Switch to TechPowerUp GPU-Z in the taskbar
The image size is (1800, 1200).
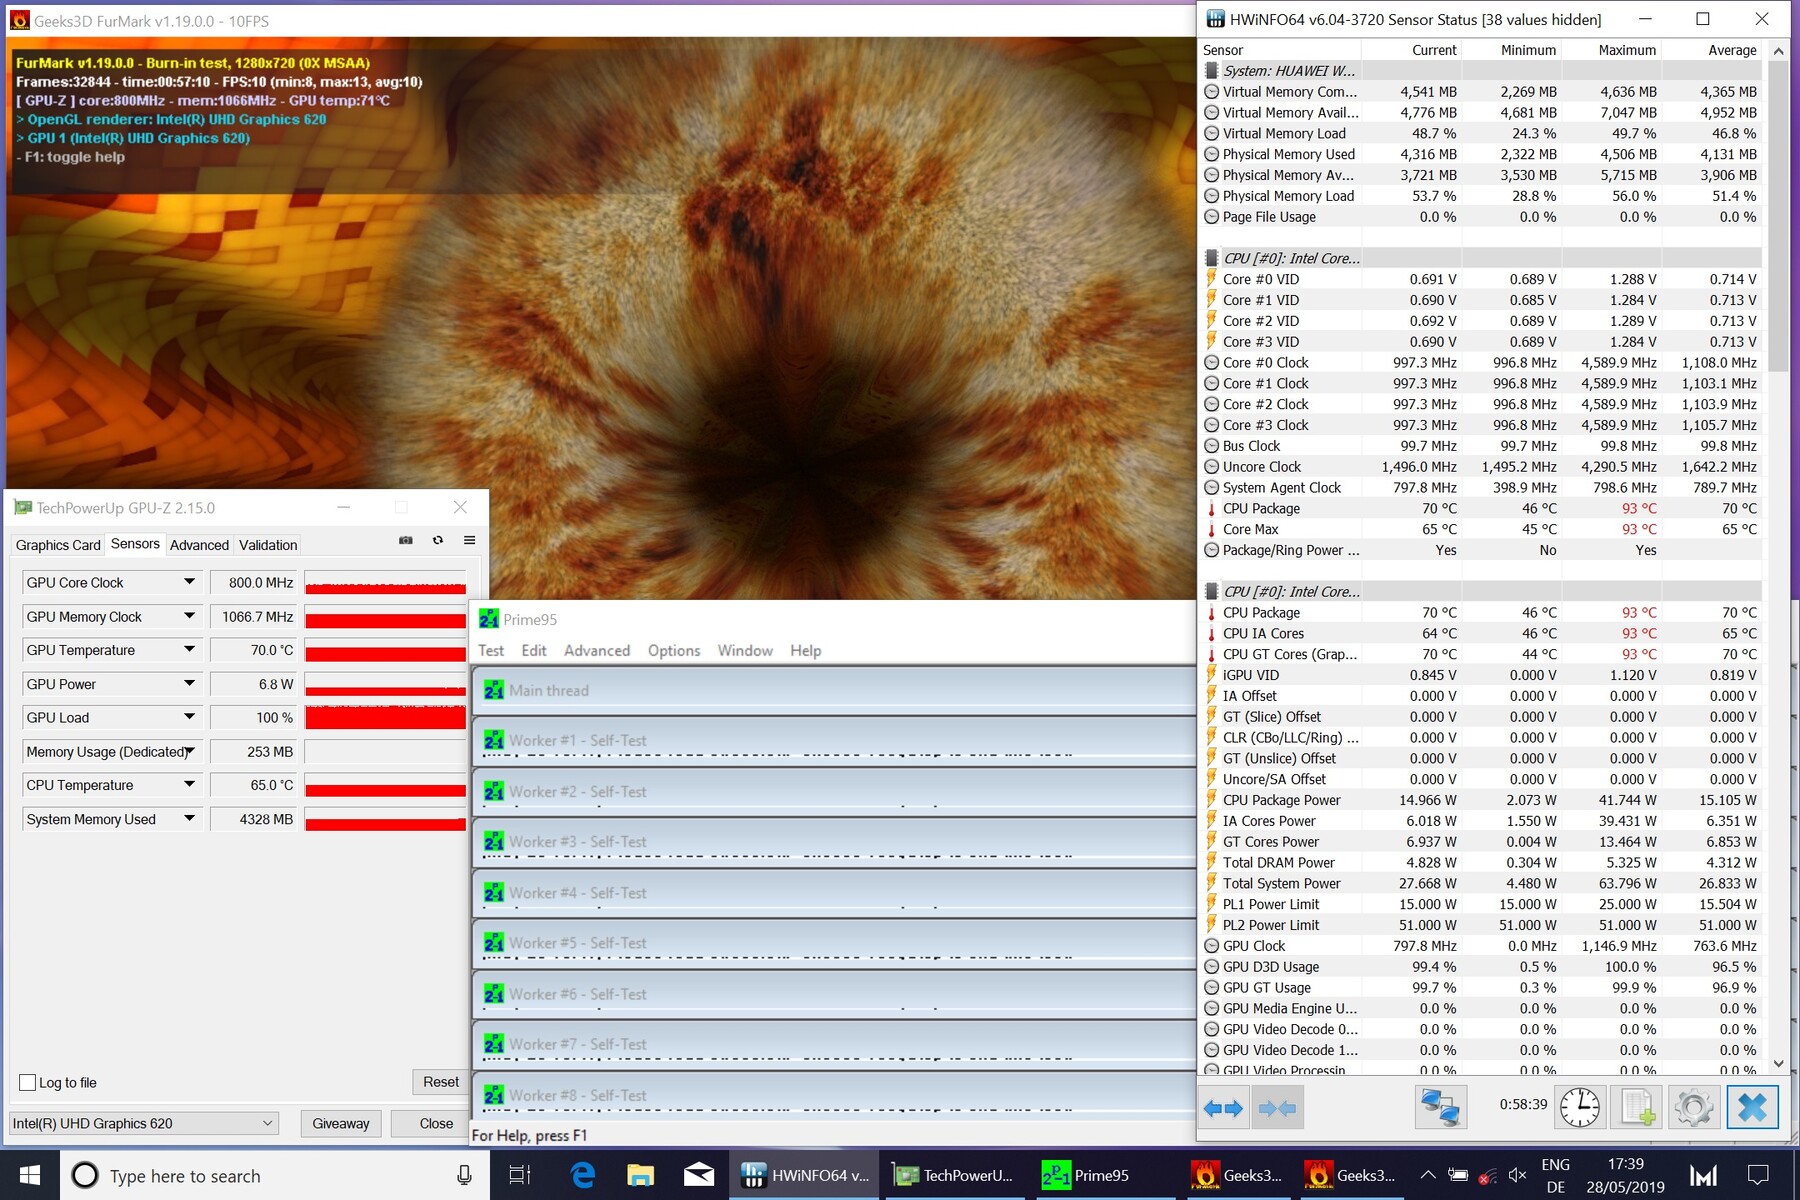click(953, 1175)
